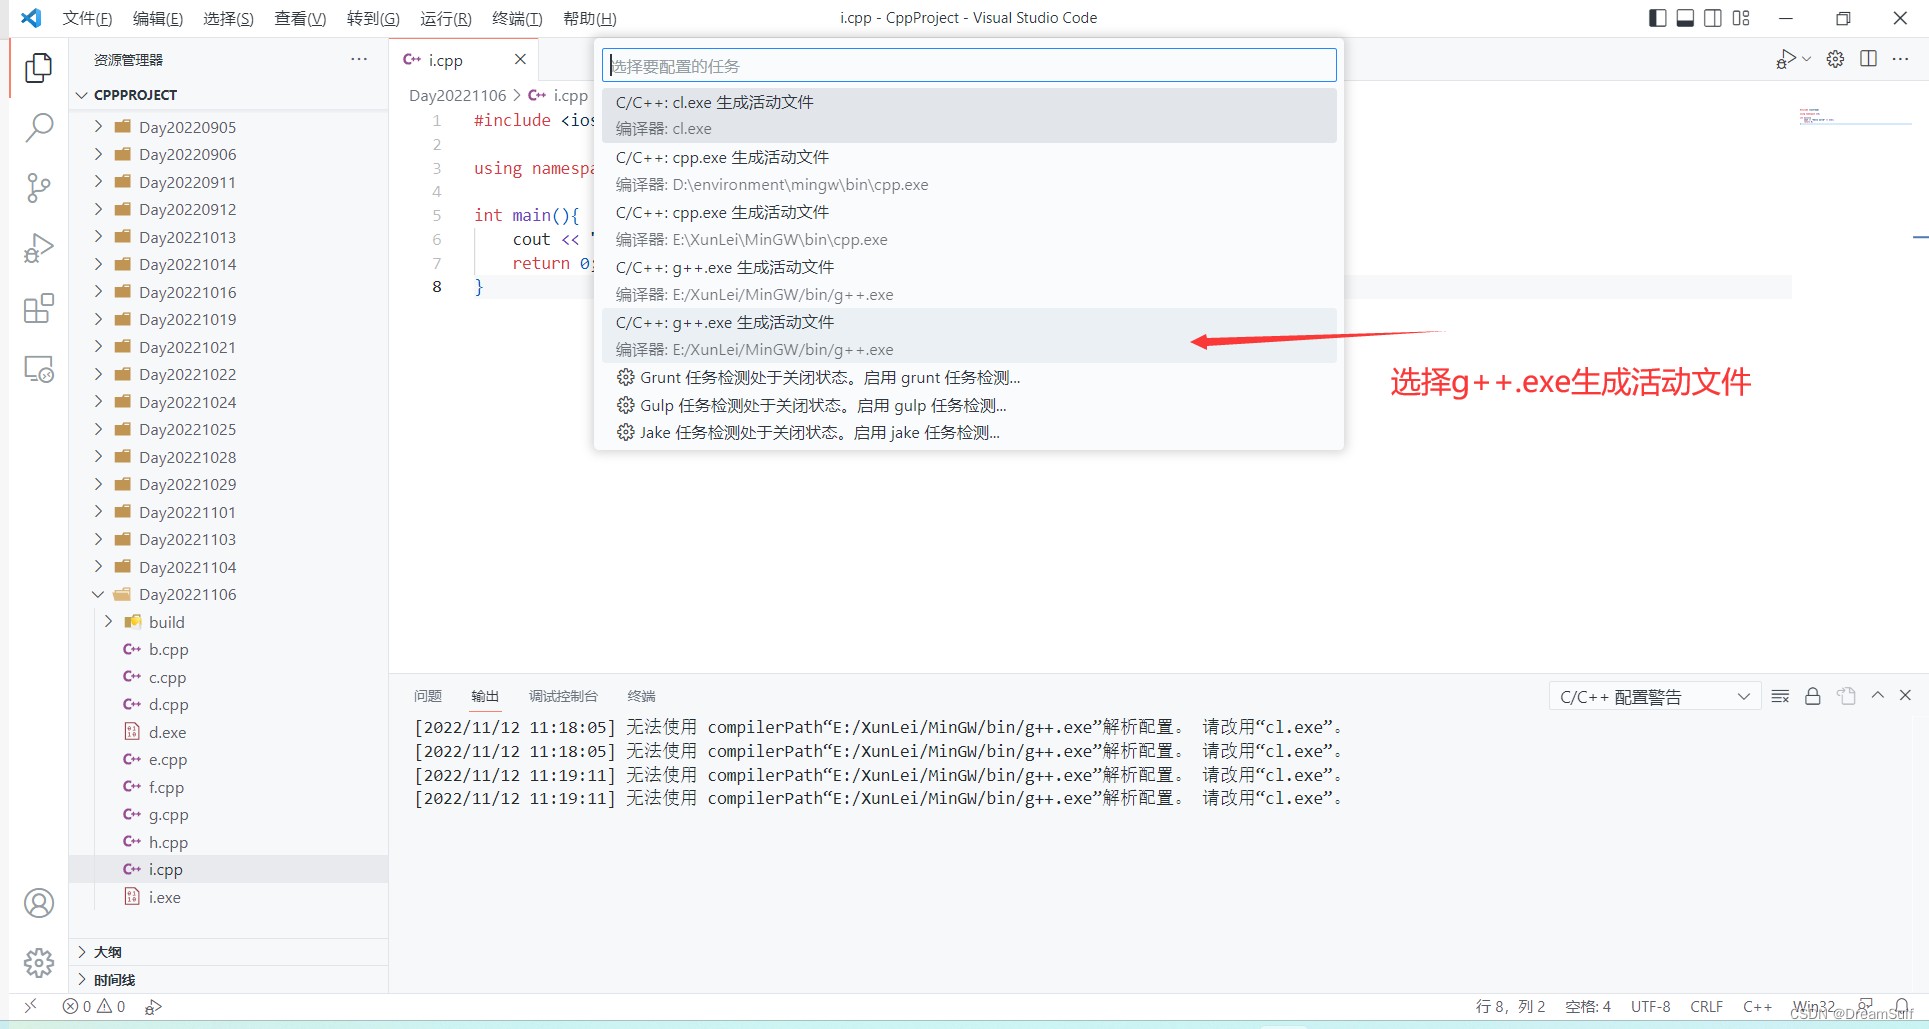Open the Explorer view in activity bar

pos(38,67)
